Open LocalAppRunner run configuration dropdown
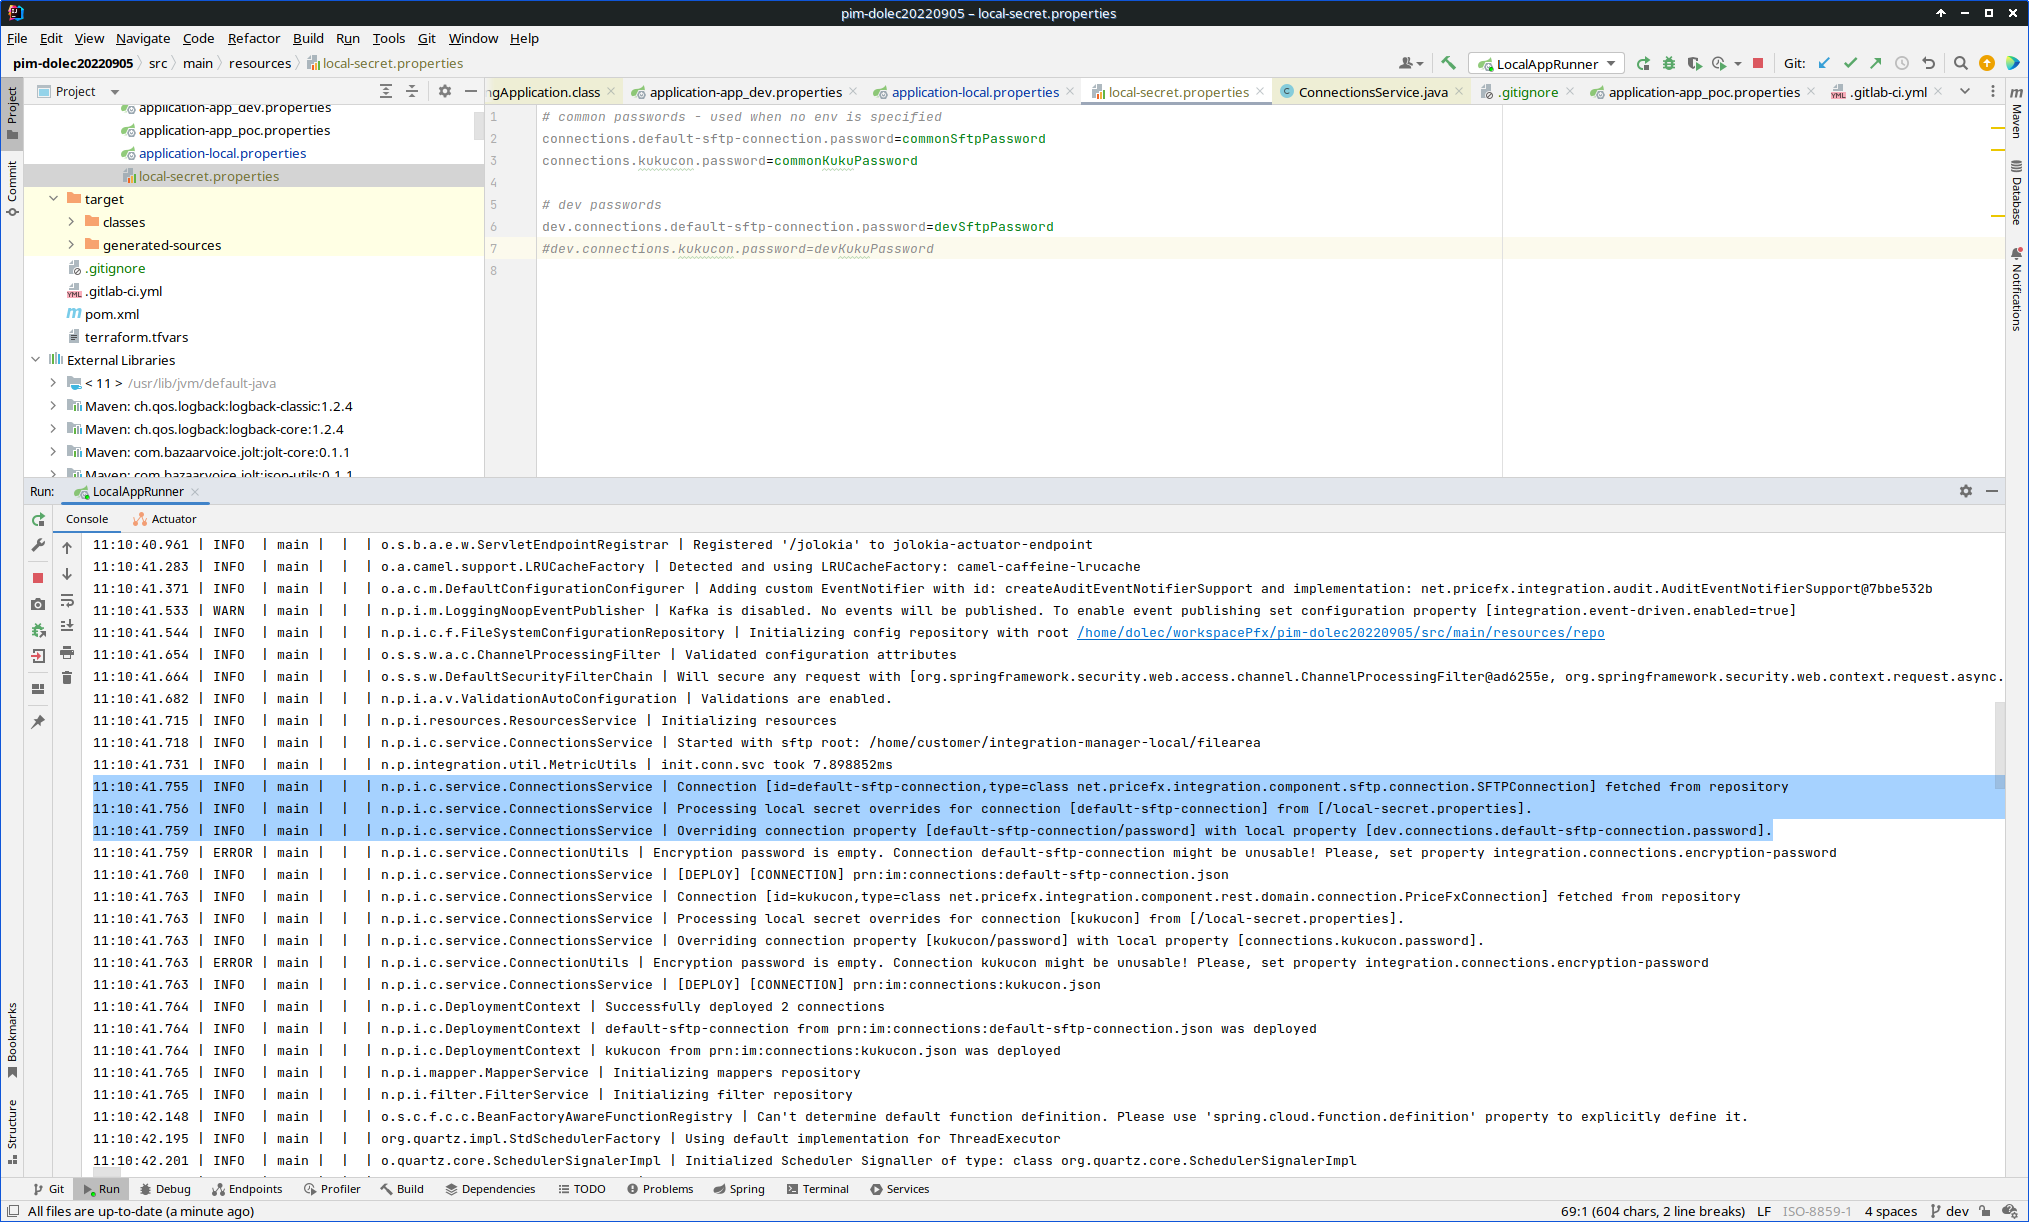The image size is (2029, 1222). [x=1546, y=63]
